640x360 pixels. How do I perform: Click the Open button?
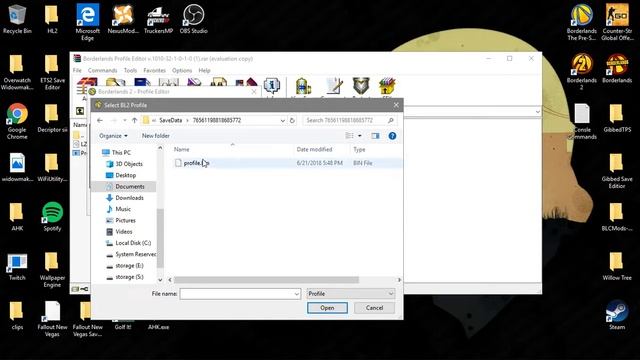click(327, 308)
